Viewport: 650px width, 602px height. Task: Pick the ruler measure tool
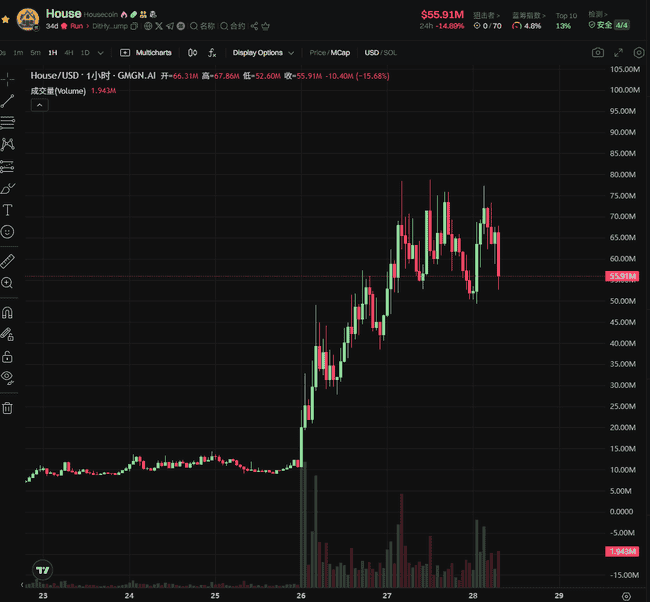pos(8,261)
